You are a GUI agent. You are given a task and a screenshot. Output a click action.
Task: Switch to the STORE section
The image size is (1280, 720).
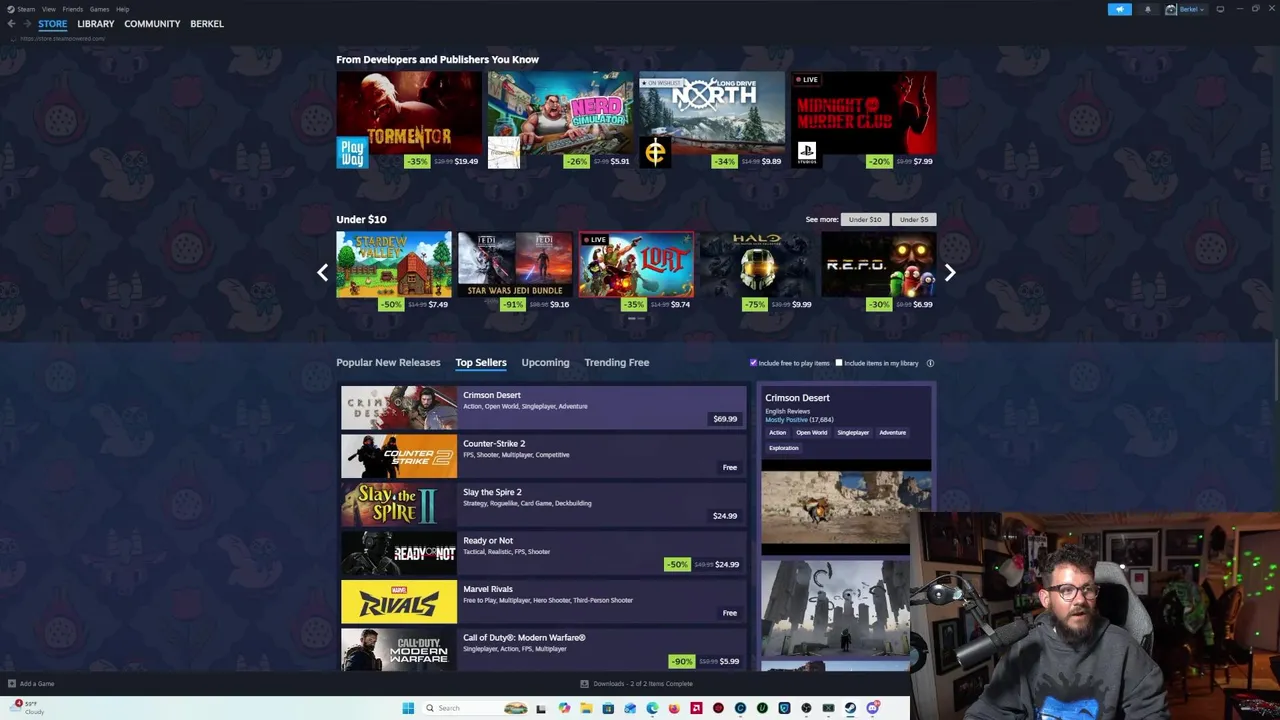tap(53, 24)
